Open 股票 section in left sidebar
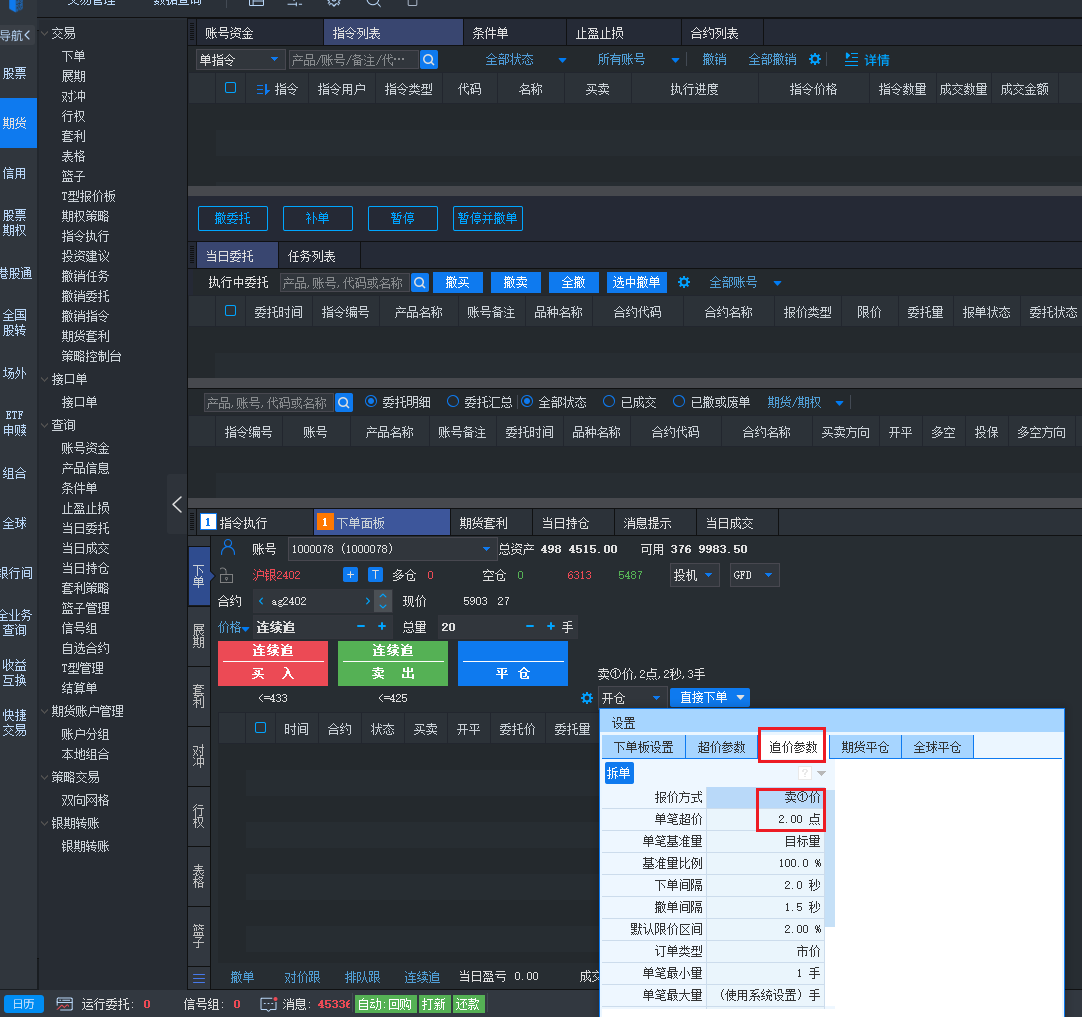This screenshot has height=1017, width=1082. (x=15, y=73)
